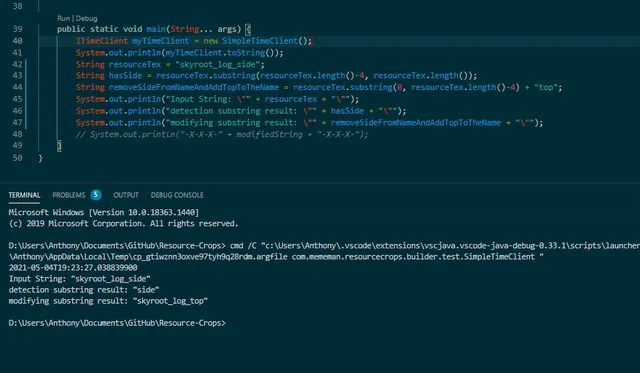The image size is (640, 373).
Task: Click the closing brace on line 49
Action: coord(59,146)
